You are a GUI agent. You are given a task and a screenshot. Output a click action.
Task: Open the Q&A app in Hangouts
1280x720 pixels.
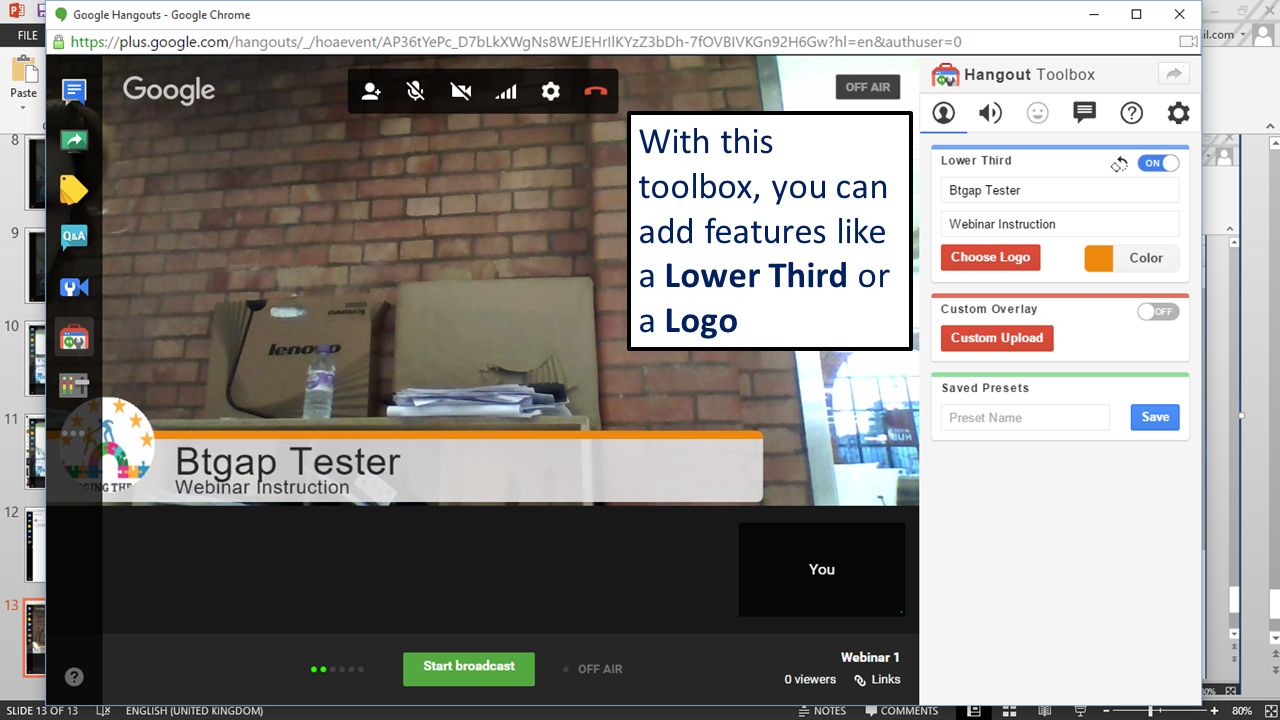pyautogui.click(x=74, y=238)
